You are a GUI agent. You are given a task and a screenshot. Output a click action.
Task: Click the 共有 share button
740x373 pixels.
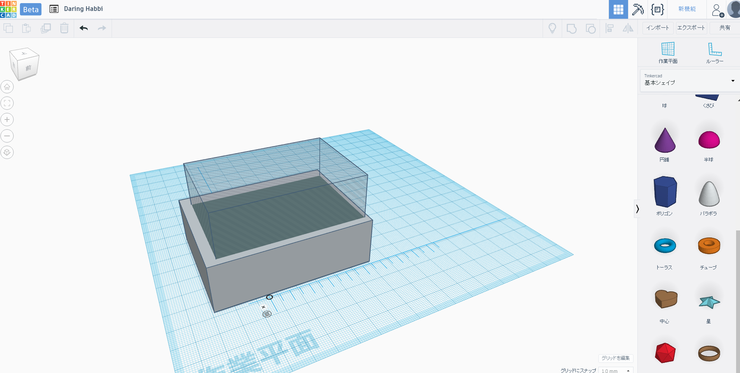tap(724, 28)
